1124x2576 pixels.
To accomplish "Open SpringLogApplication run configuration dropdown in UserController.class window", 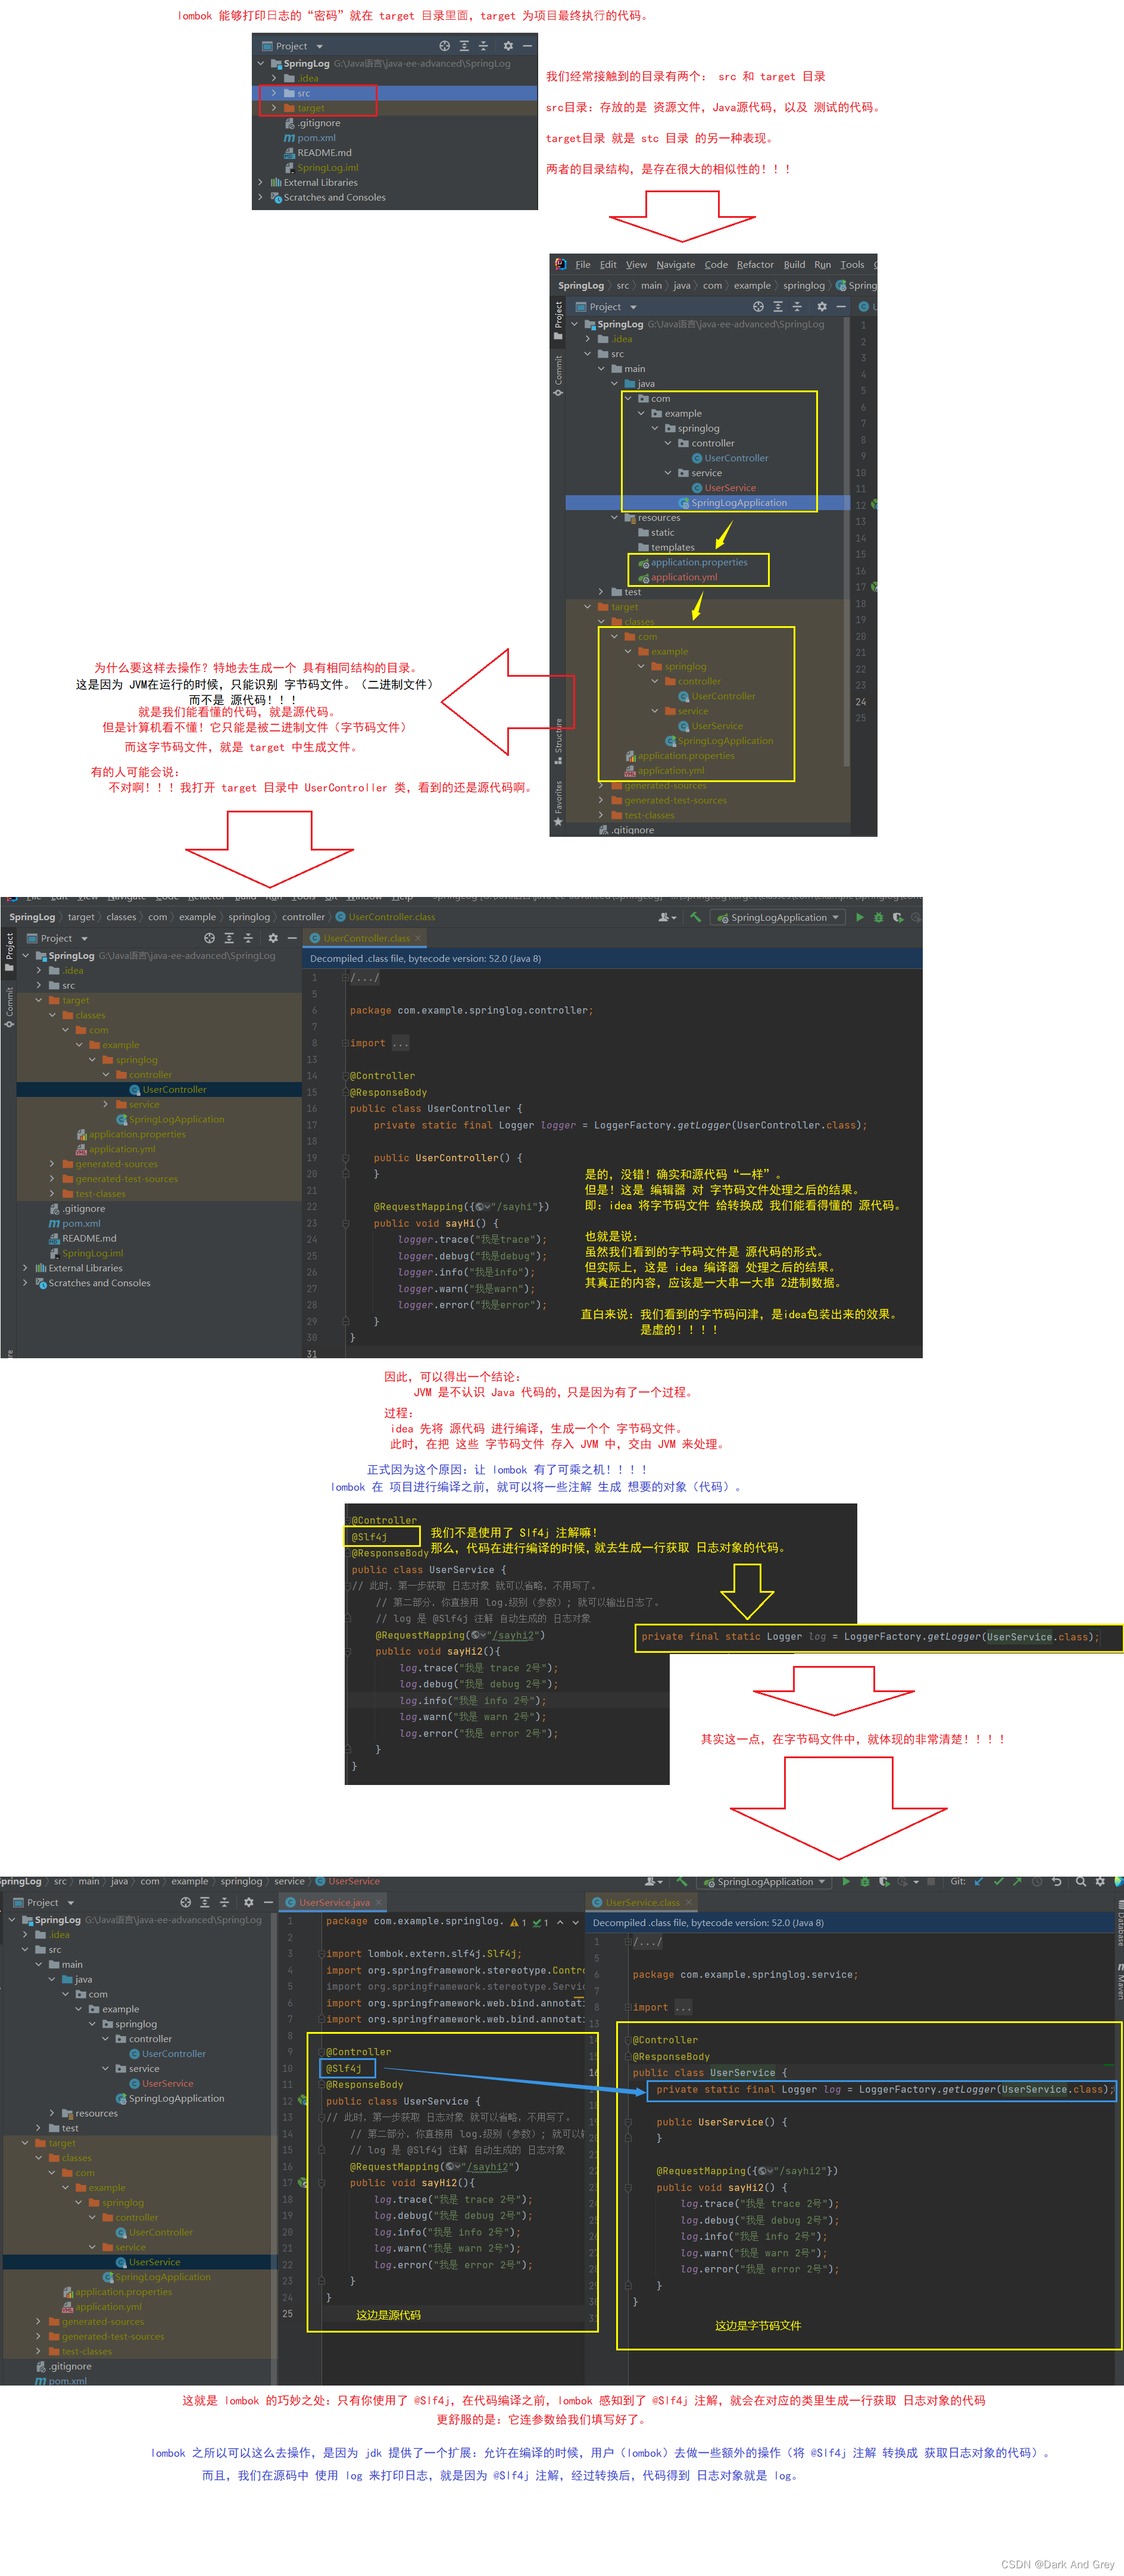I will tap(778, 917).
